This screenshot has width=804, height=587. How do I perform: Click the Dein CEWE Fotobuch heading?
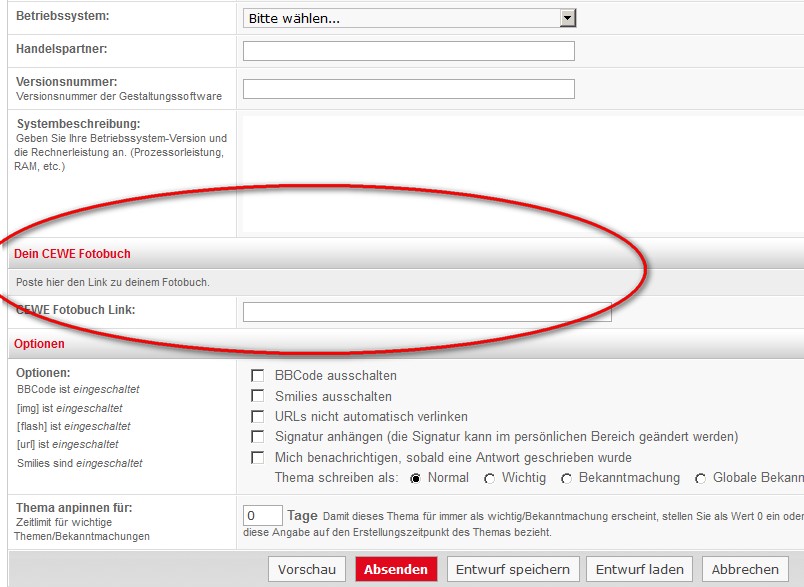click(72, 254)
